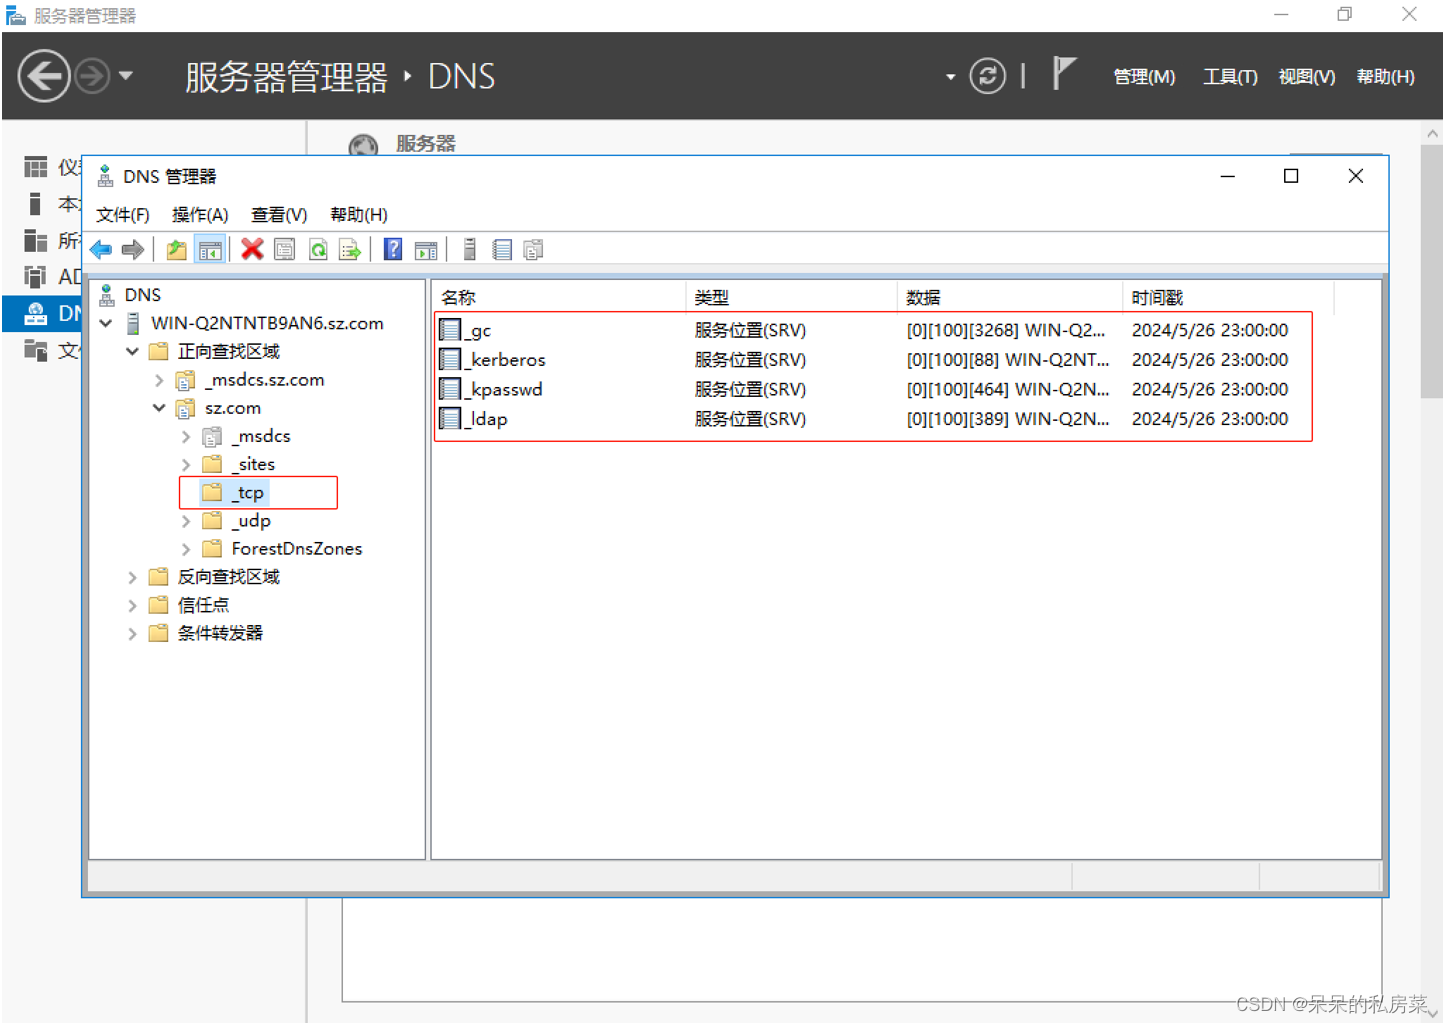Expand the _udp folder
Image resolution: width=1443 pixels, height=1023 pixels.
coord(186,521)
